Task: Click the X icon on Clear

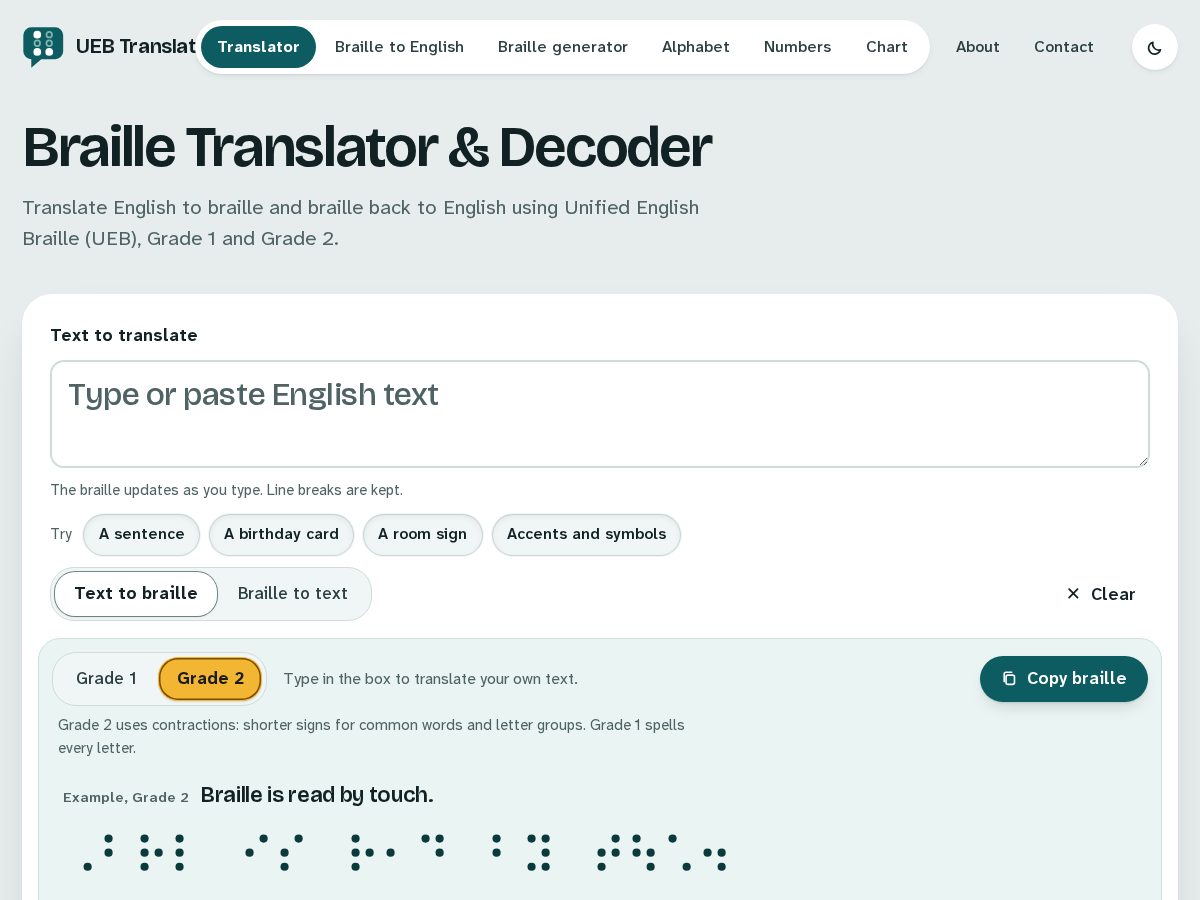Action: click(1073, 594)
